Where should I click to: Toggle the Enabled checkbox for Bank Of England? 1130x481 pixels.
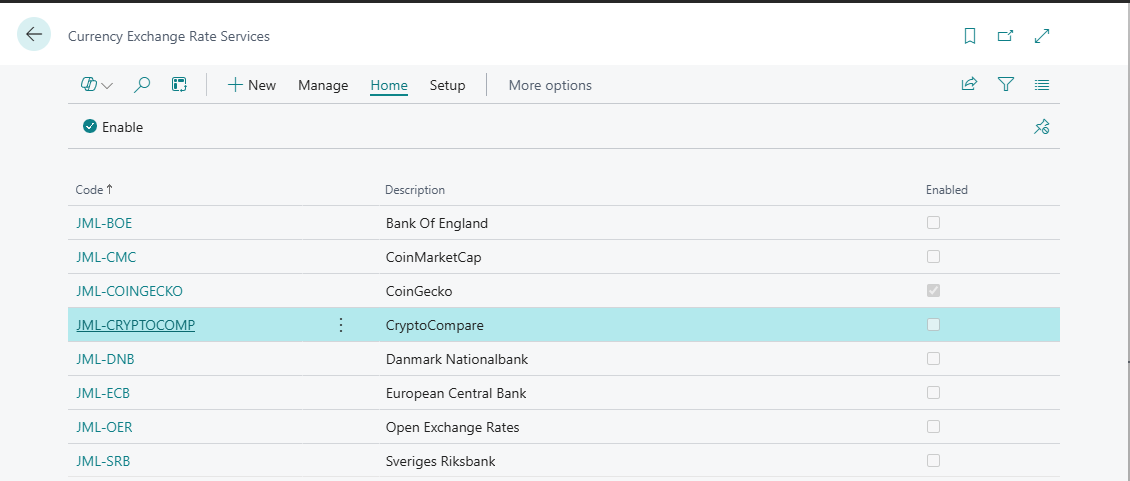pyautogui.click(x=933, y=223)
